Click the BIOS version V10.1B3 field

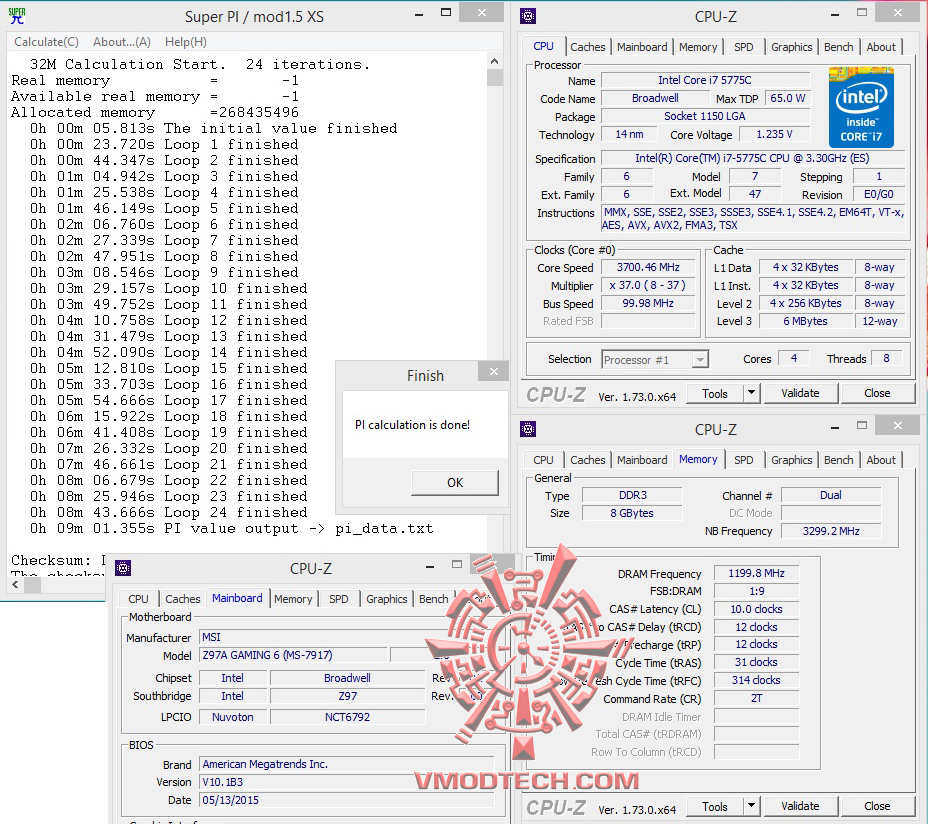(x=347, y=782)
